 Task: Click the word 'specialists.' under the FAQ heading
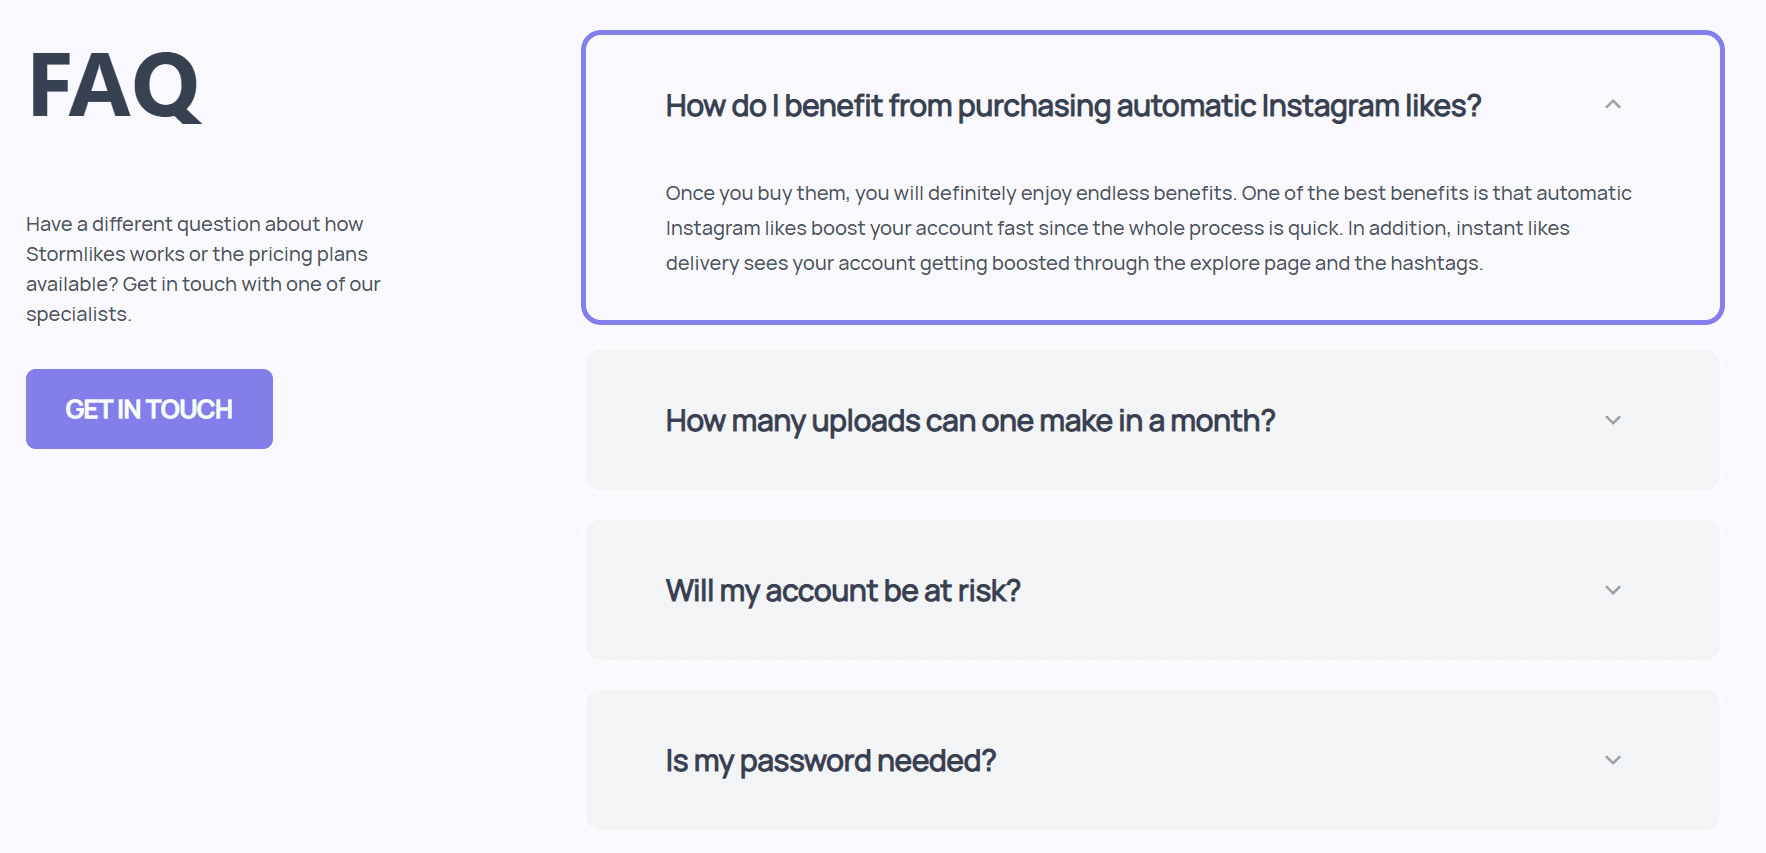tap(78, 314)
